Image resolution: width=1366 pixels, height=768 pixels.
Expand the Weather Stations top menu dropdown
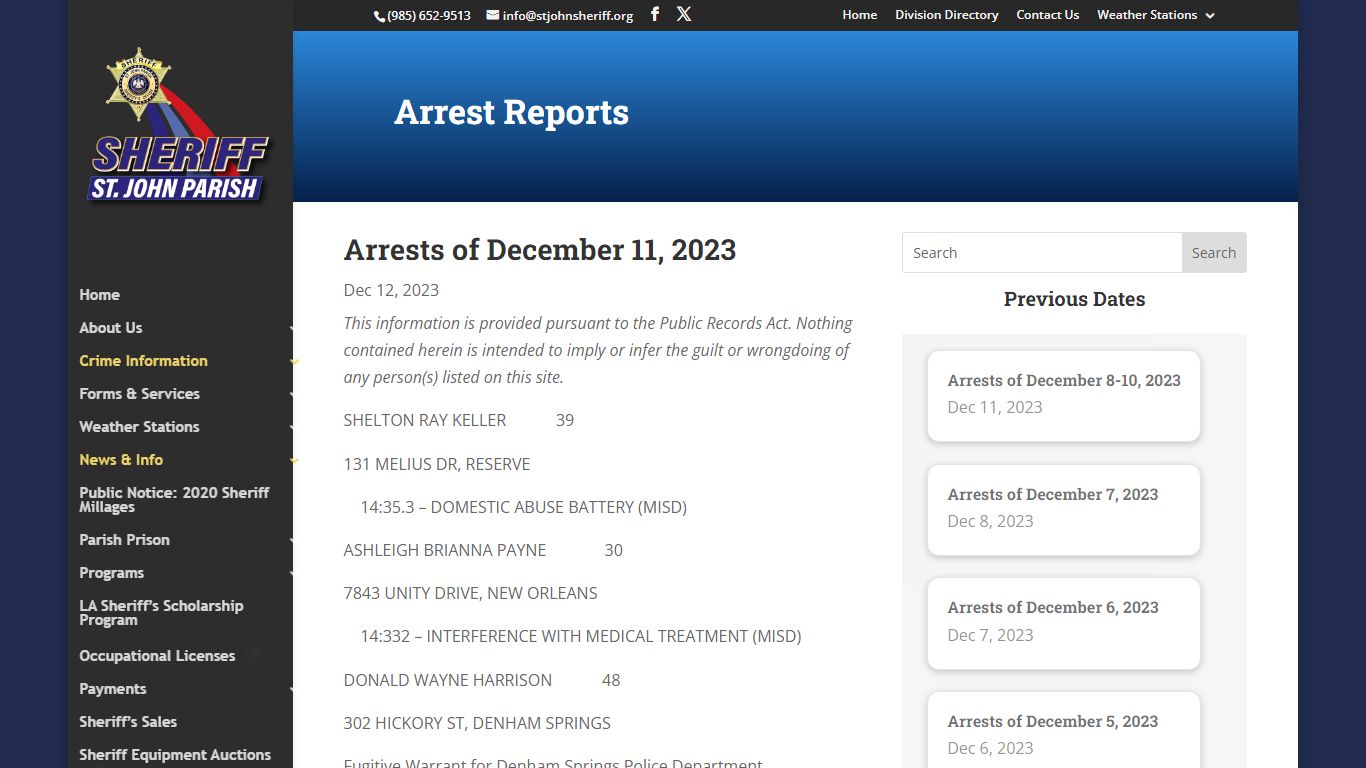coord(1210,16)
